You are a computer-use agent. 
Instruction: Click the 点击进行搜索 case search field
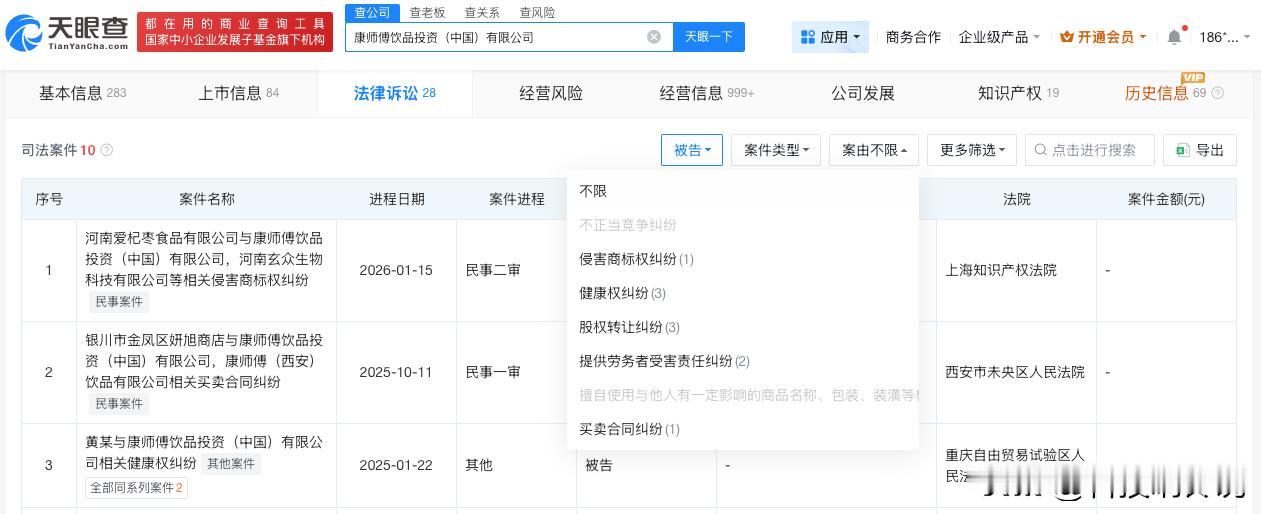[1090, 150]
